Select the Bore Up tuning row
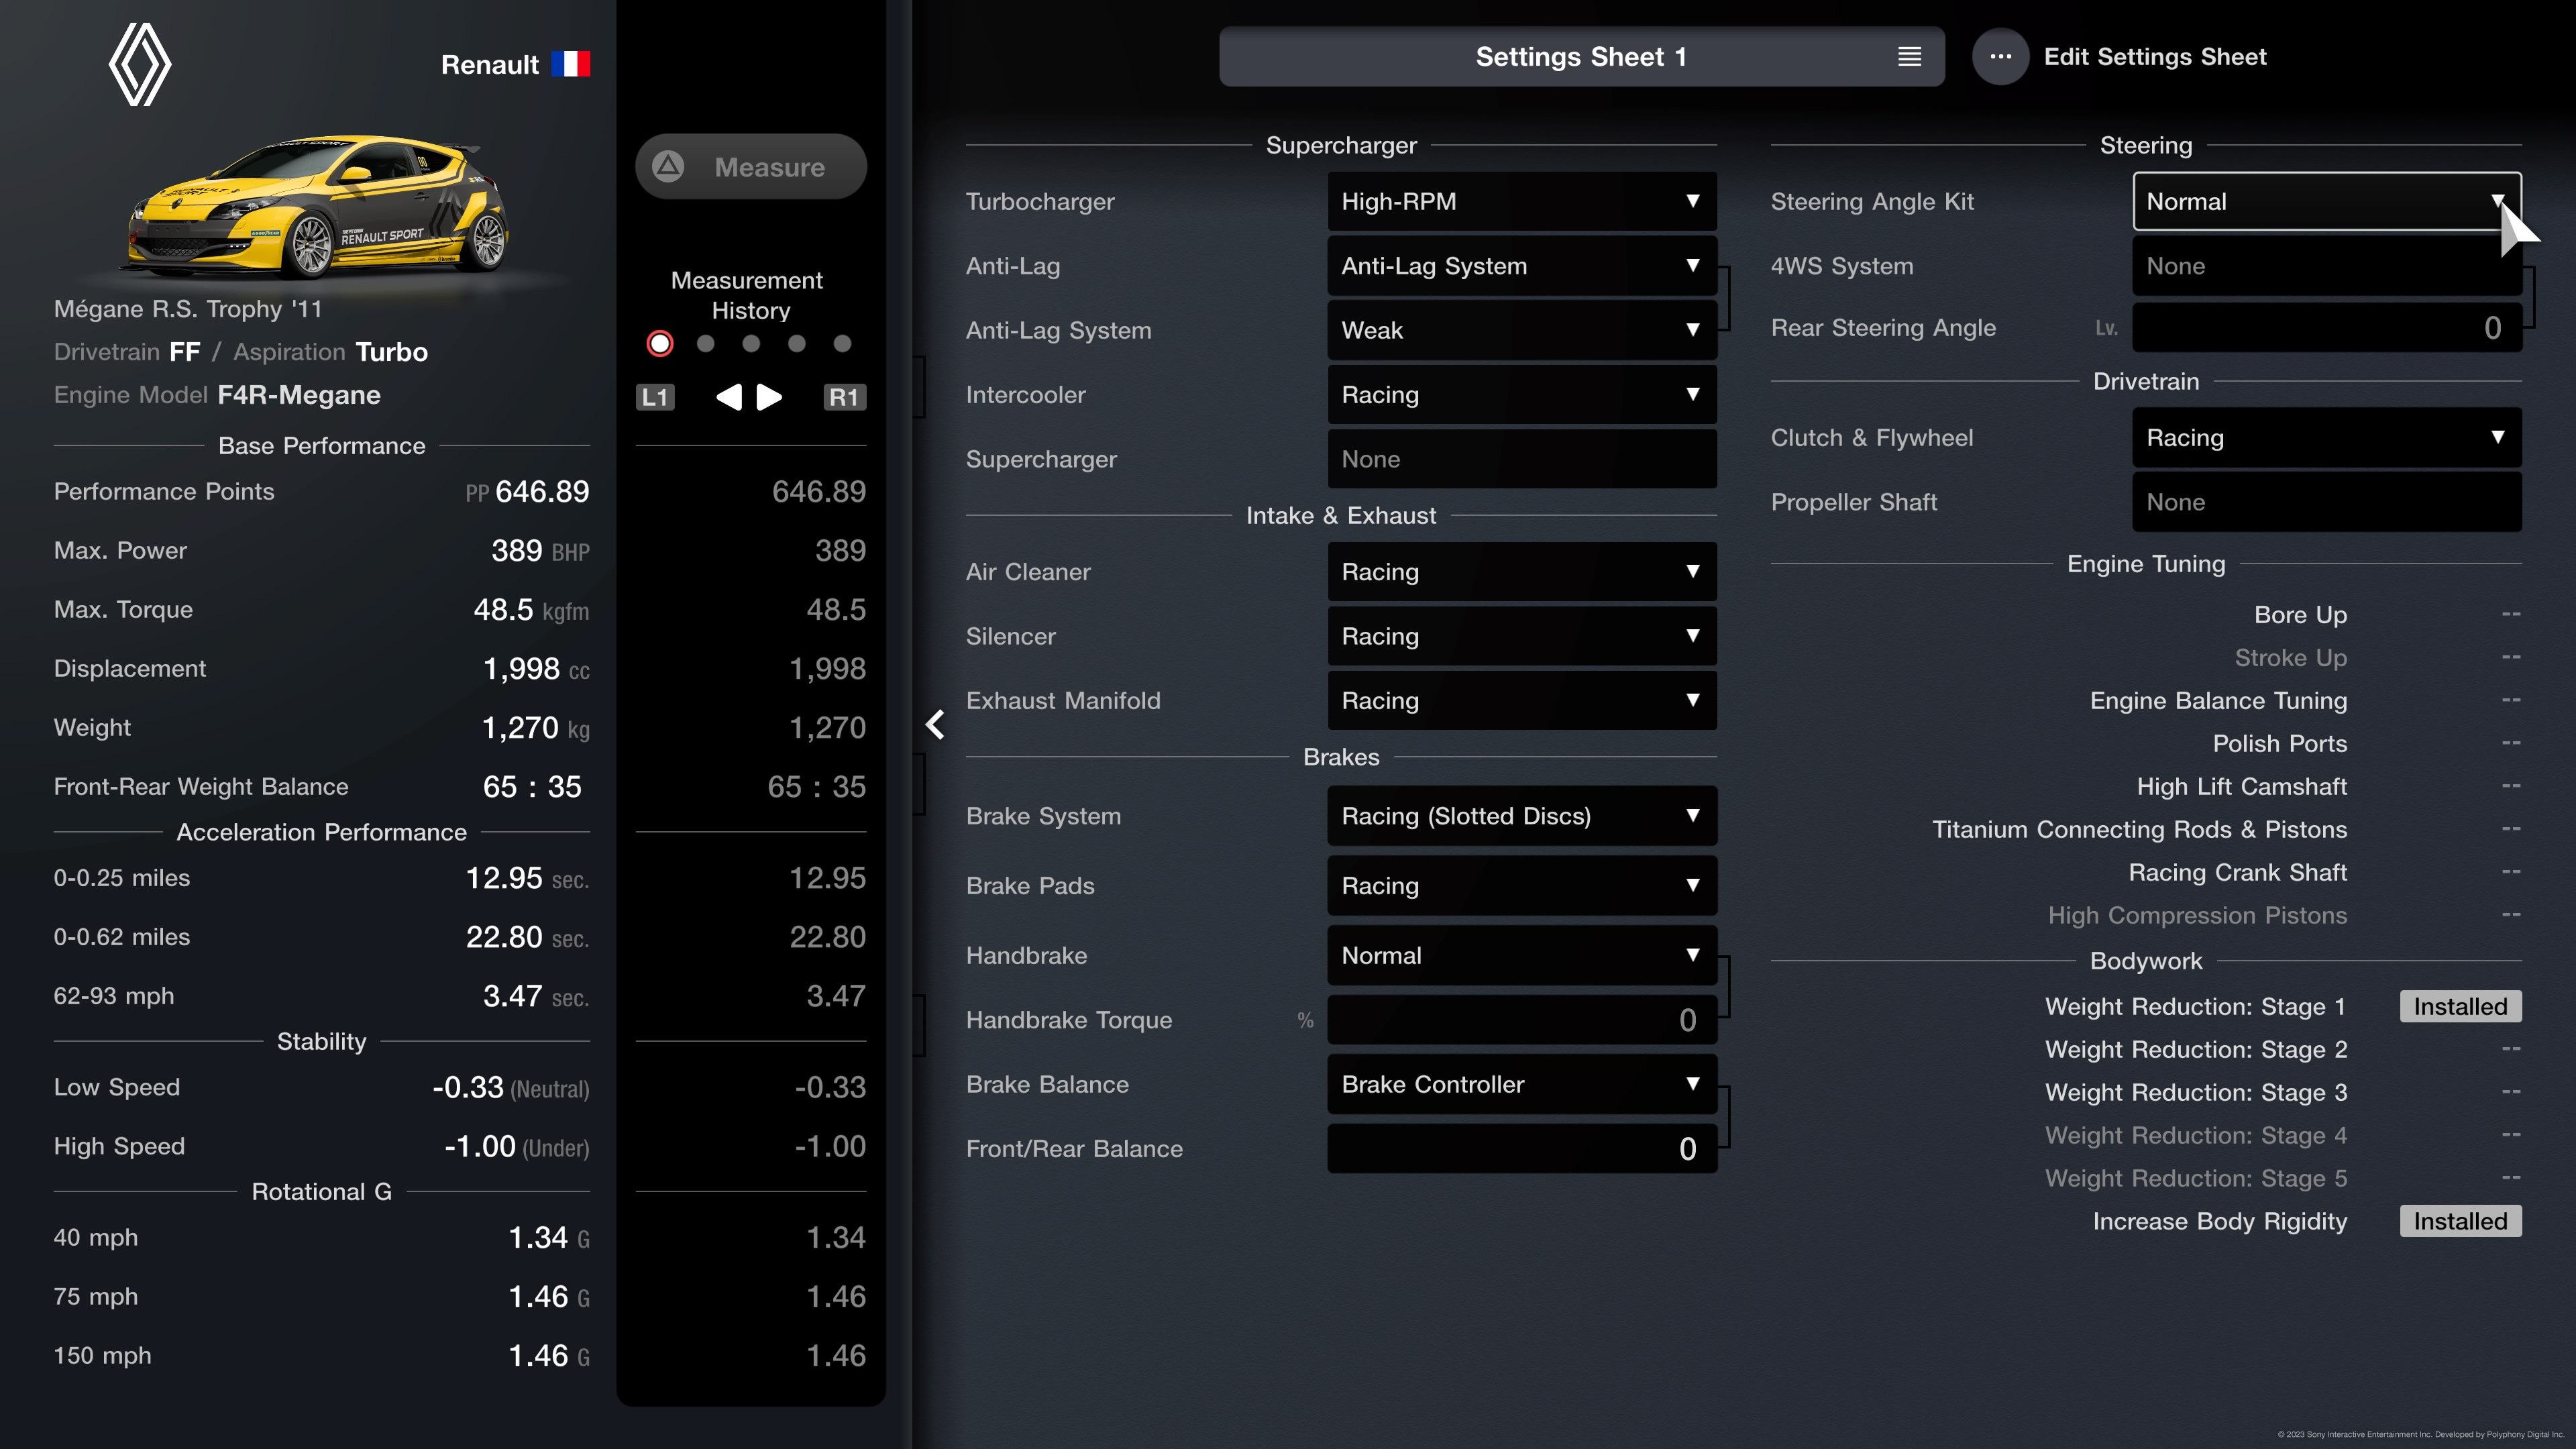This screenshot has height=1449, width=2576. click(2387, 615)
